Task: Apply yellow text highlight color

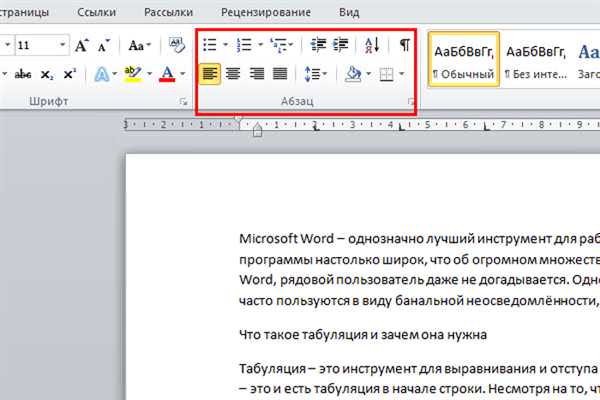Action: point(133,74)
